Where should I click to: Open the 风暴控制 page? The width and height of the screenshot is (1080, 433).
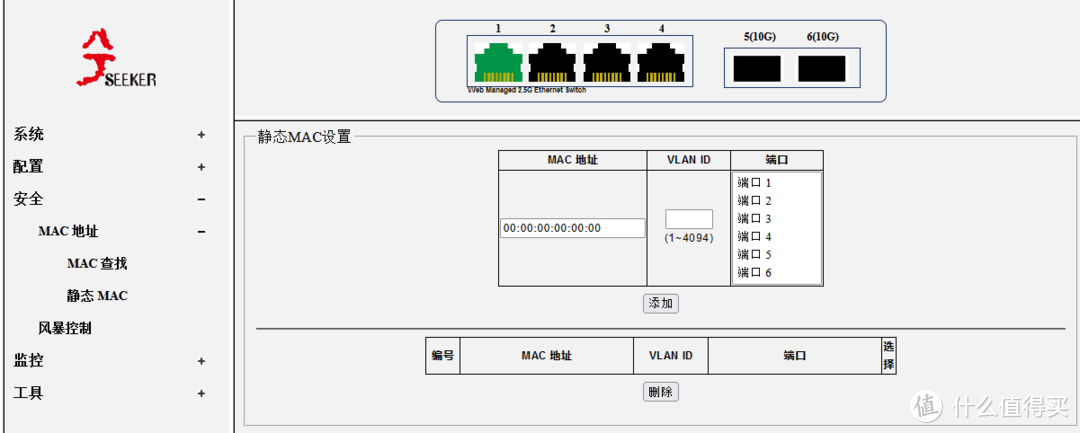[65, 328]
